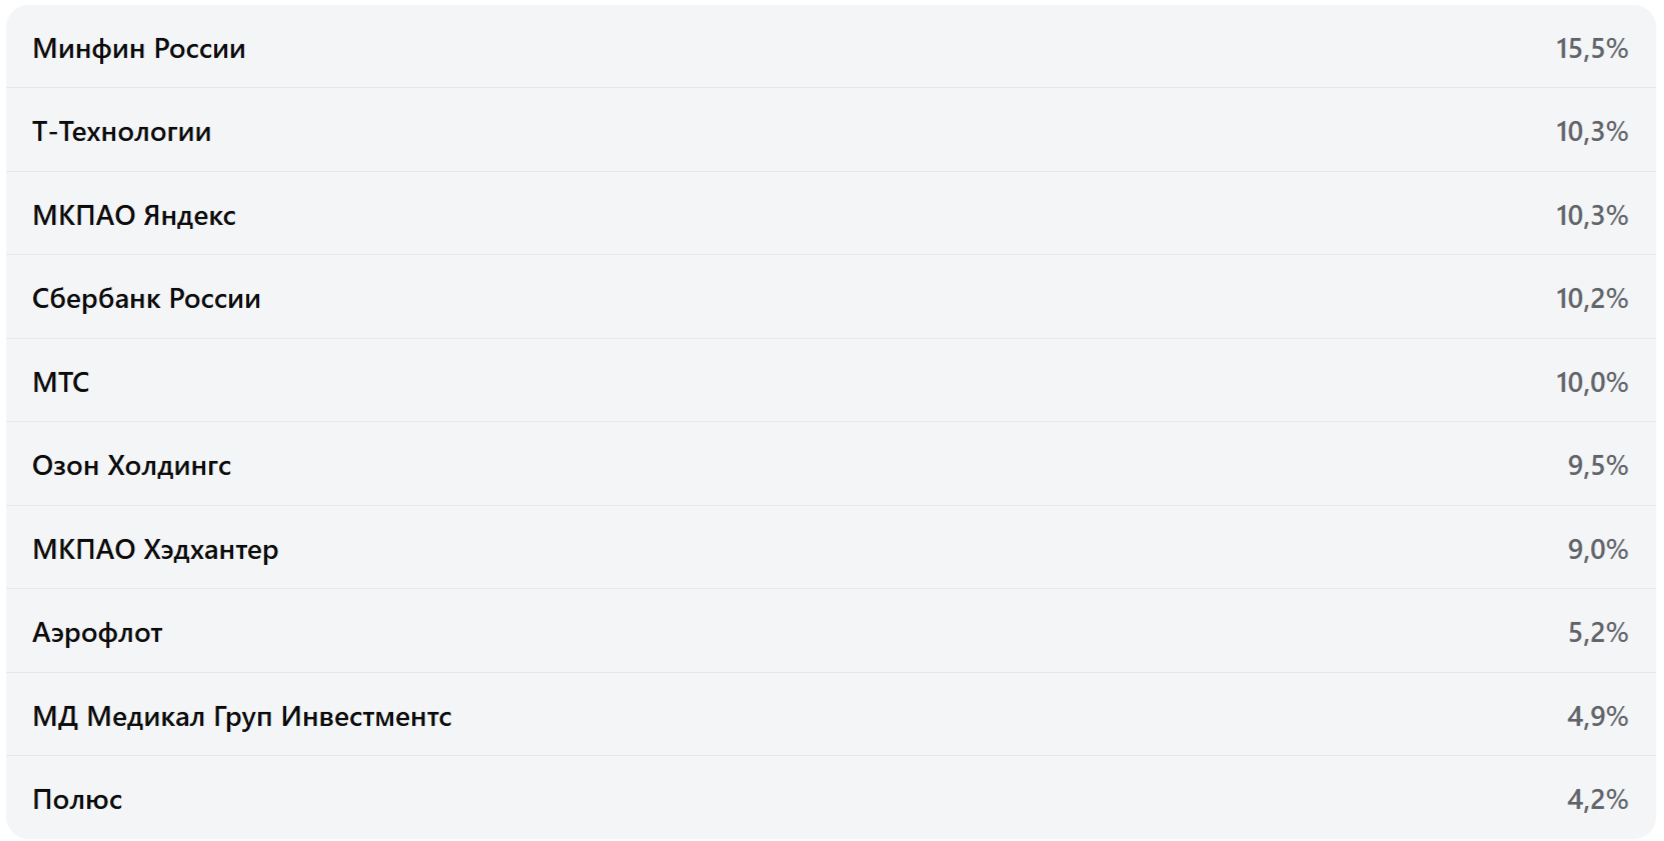Click the Полюс row name
1664x841 pixels.
77,799
